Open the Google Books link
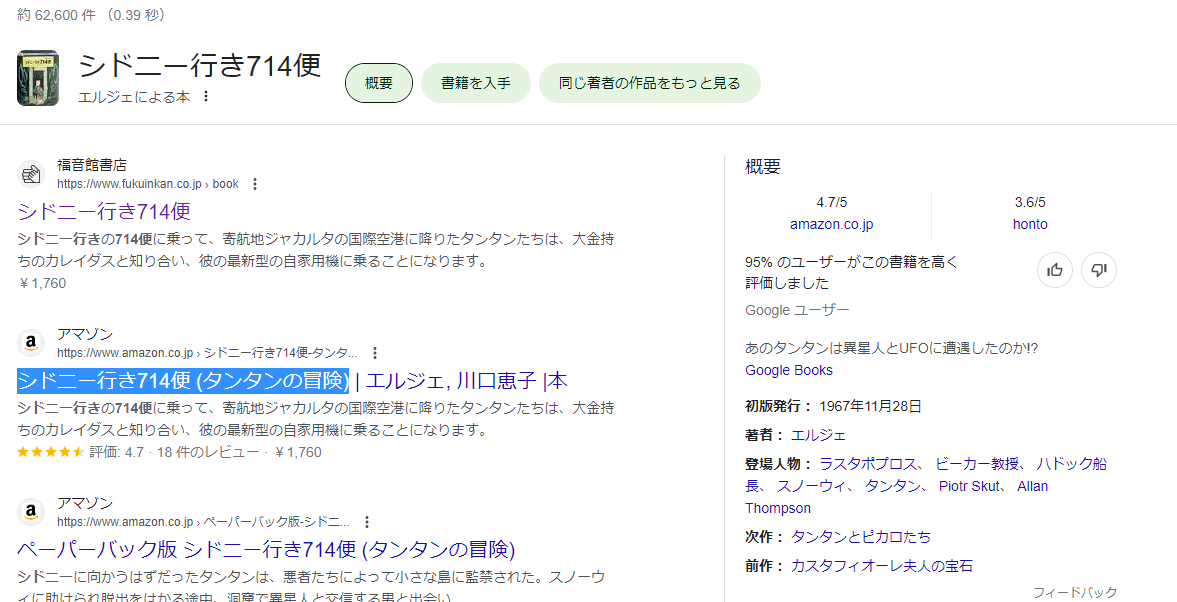Screen dimensions: 1177x602 (x=789, y=370)
